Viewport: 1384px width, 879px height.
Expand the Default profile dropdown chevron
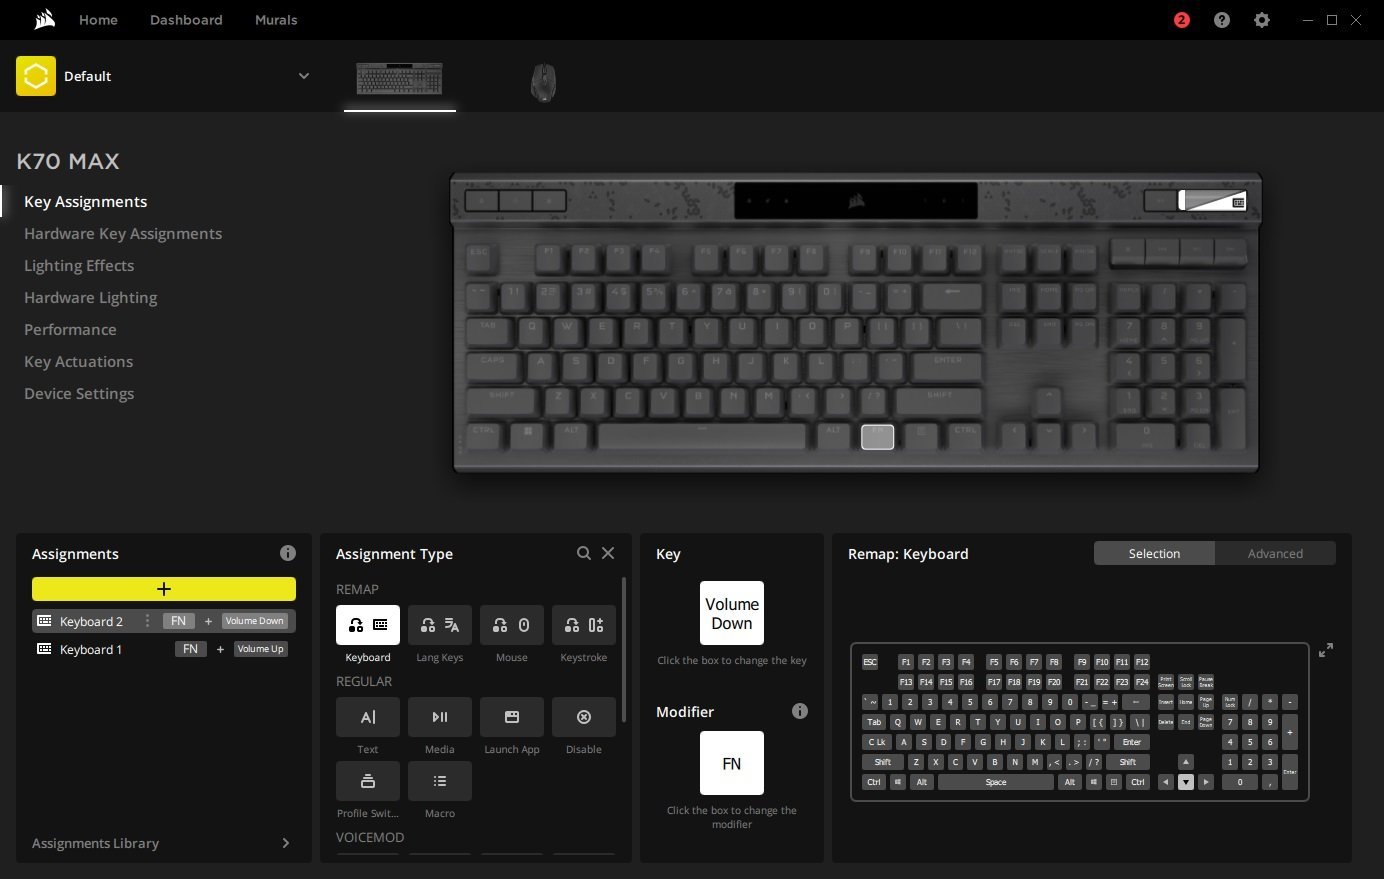pyautogui.click(x=303, y=76)
